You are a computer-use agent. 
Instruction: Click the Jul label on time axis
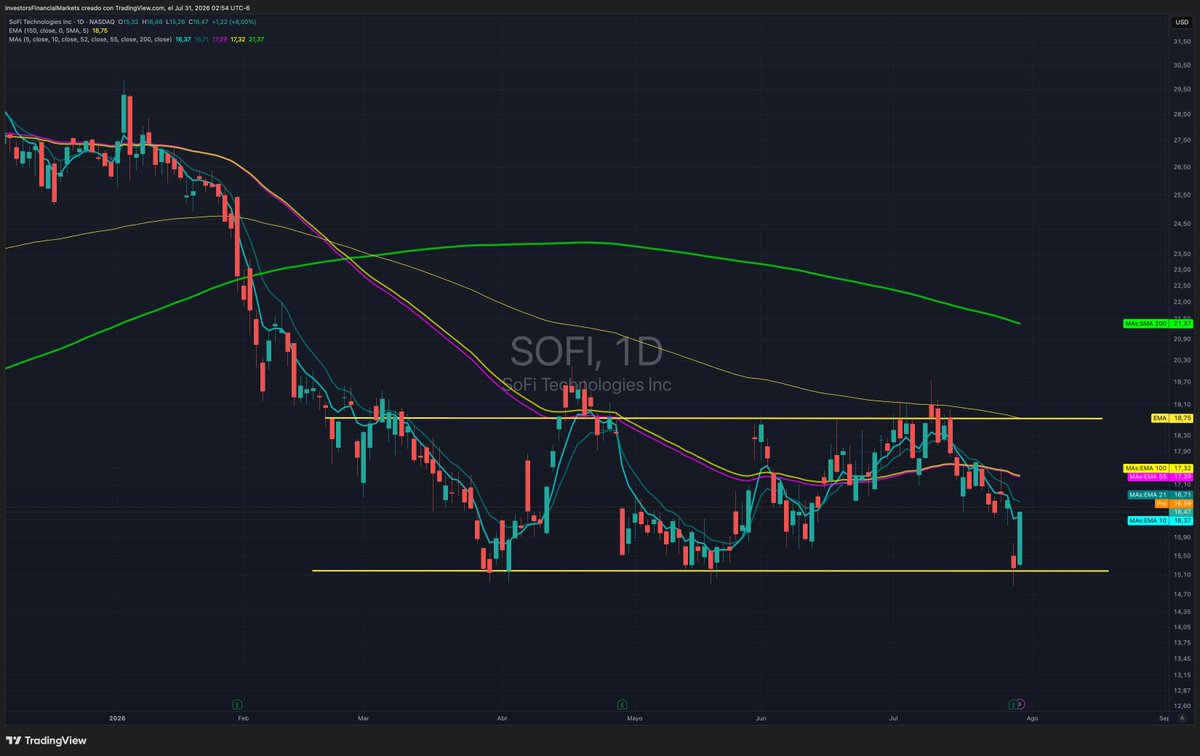coord(894,718)
